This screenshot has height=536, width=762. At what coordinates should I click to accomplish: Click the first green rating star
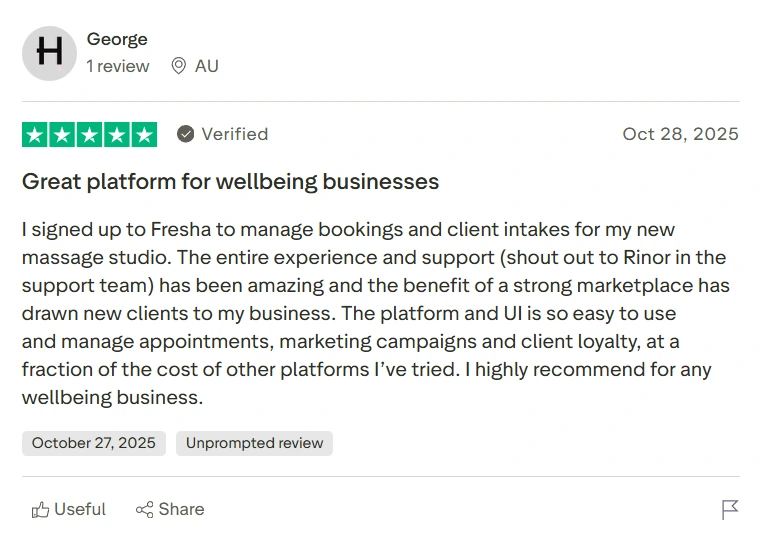point(34,135)
